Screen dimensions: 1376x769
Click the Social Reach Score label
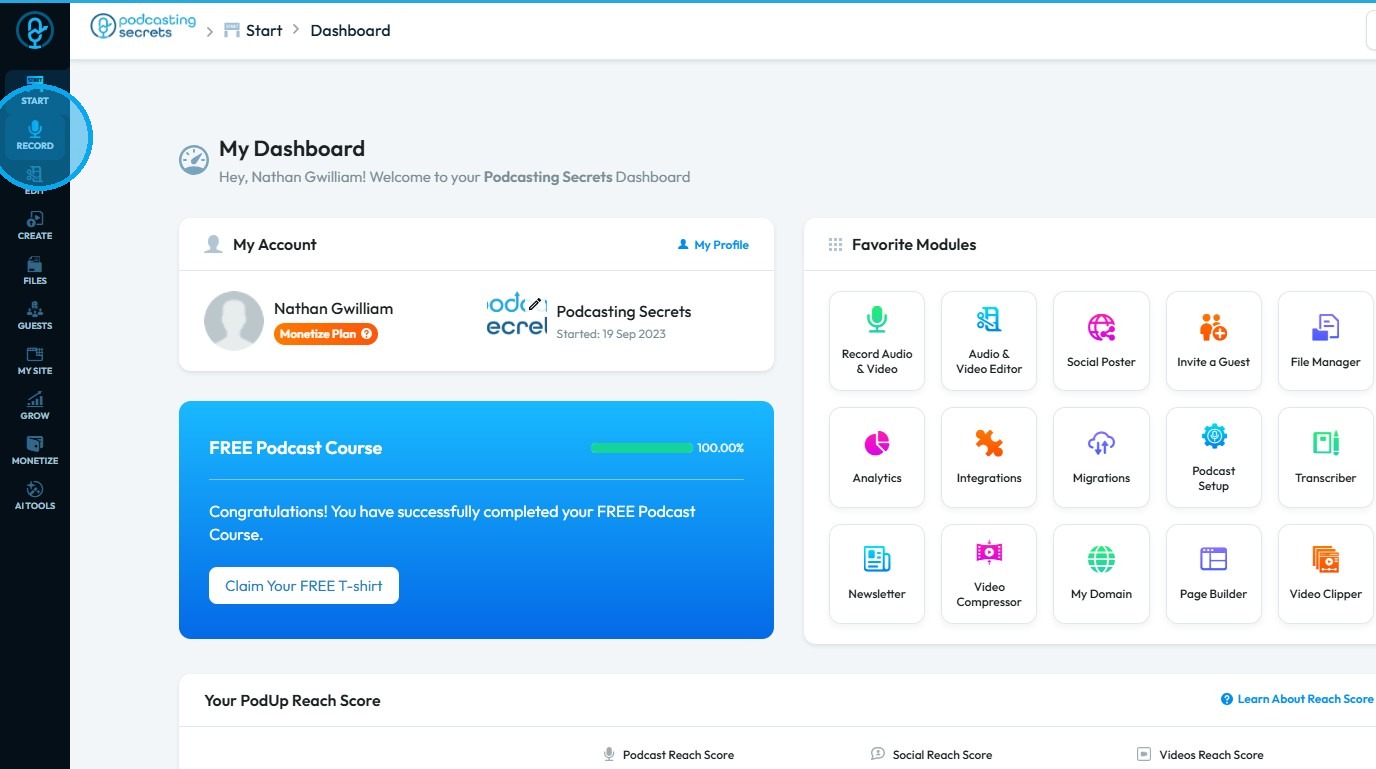[x=942, y=755]
